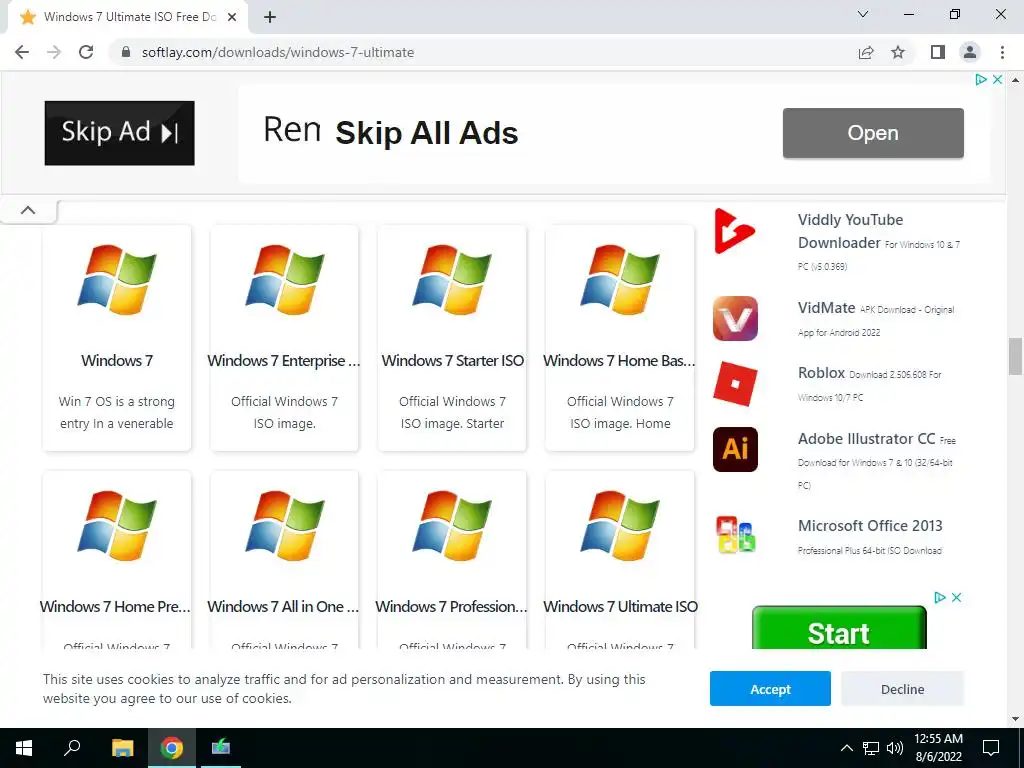The width and height of the screenshot is (1024, 768).
Task: Click the VidMate app icon
Action: pyautogui.click(x=735, y=319)
